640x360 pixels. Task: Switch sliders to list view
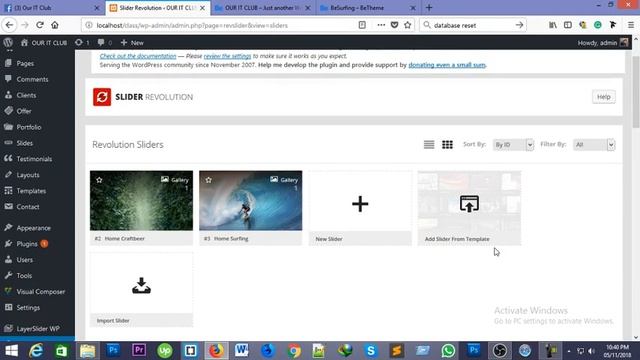pos(429,144)
